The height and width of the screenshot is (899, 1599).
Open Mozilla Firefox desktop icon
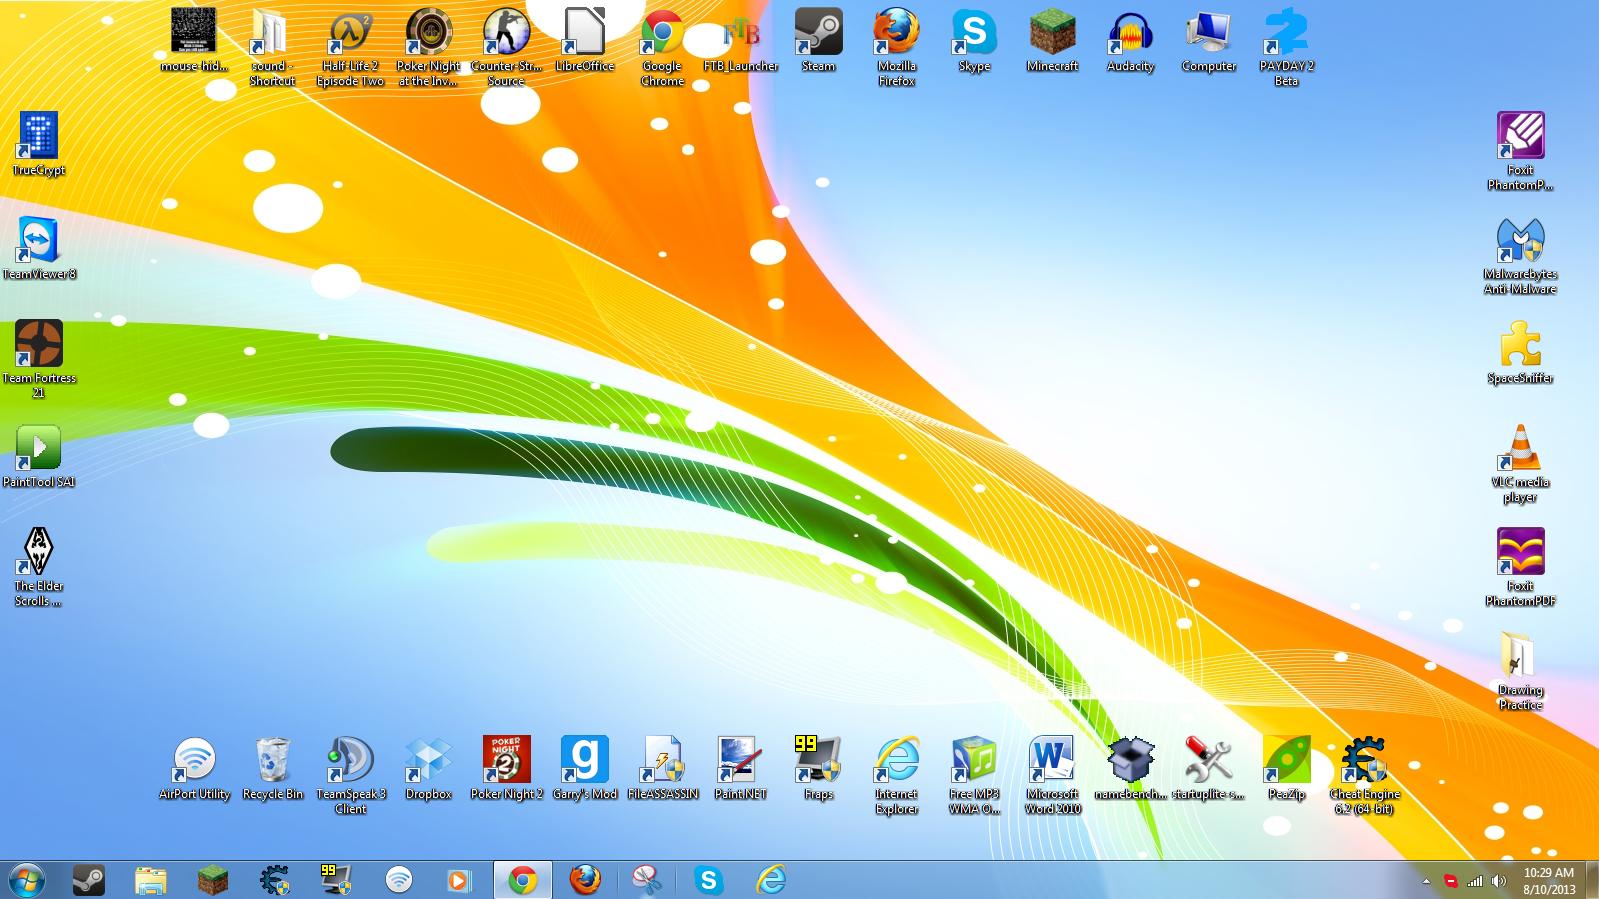tap(896, 48)
